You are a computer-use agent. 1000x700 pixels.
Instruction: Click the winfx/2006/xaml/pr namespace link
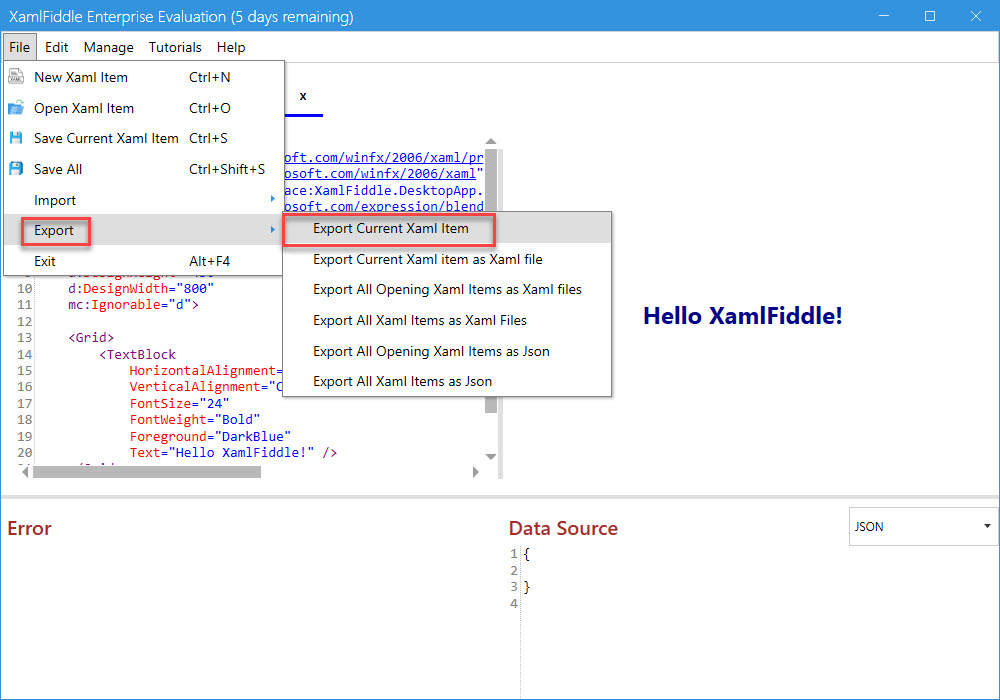pyautogui.click(x=384, y=157)
